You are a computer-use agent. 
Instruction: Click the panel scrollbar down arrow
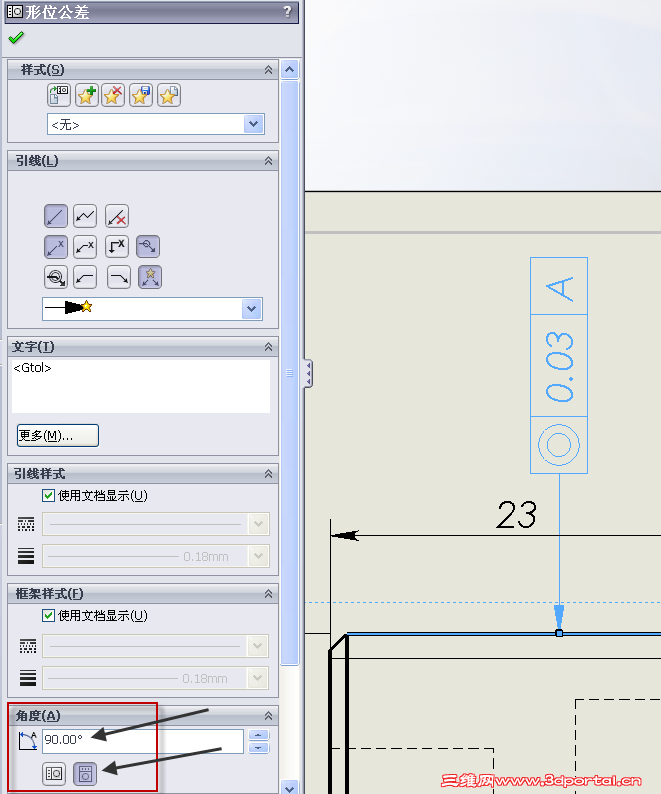[x=290, y=788]
